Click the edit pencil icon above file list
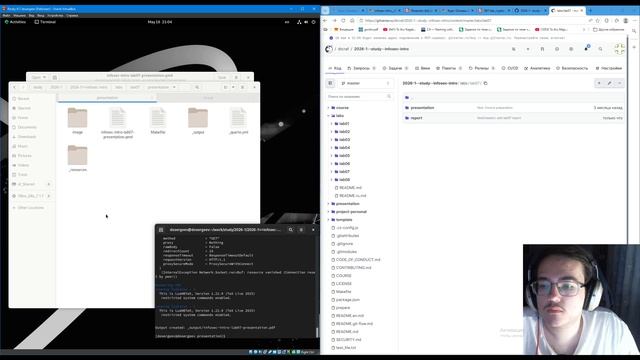640x360 pixels. click(x=609, y=83)
